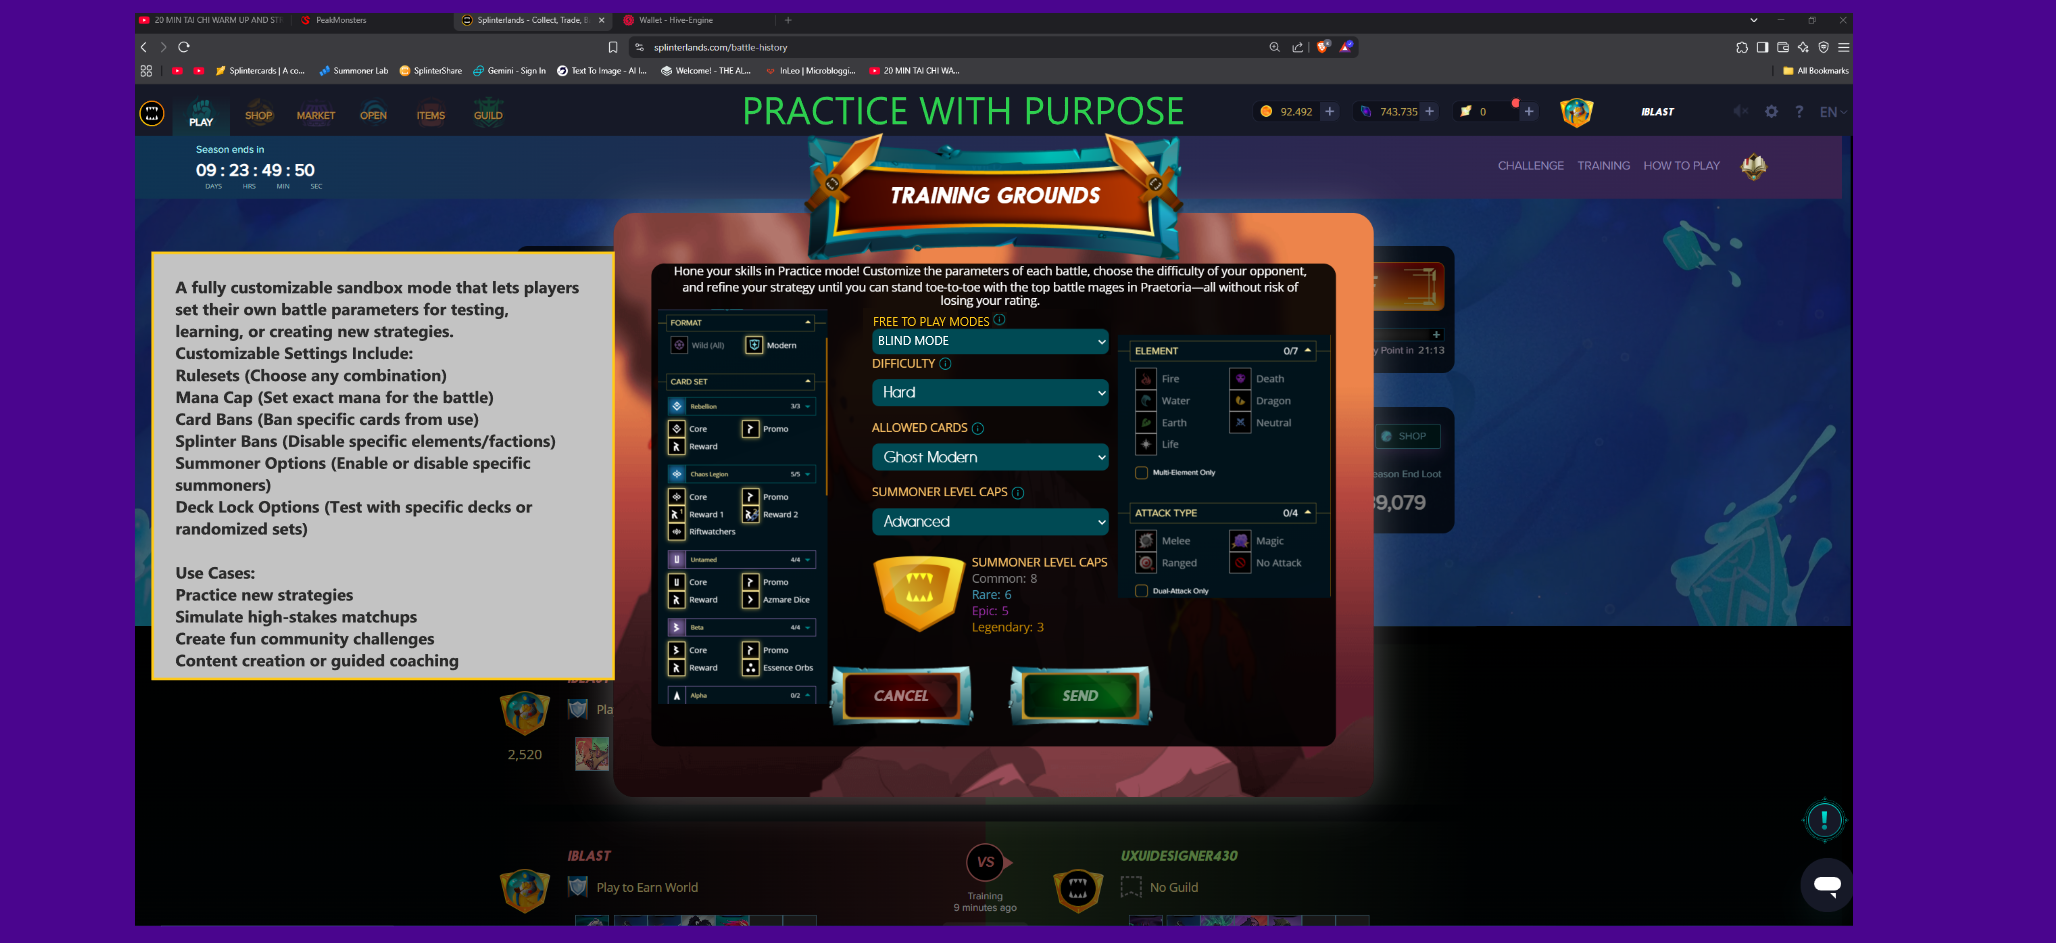Open the Advanced summoner level caps dropdown
The image size is (2056, 943).
(990, 522)
